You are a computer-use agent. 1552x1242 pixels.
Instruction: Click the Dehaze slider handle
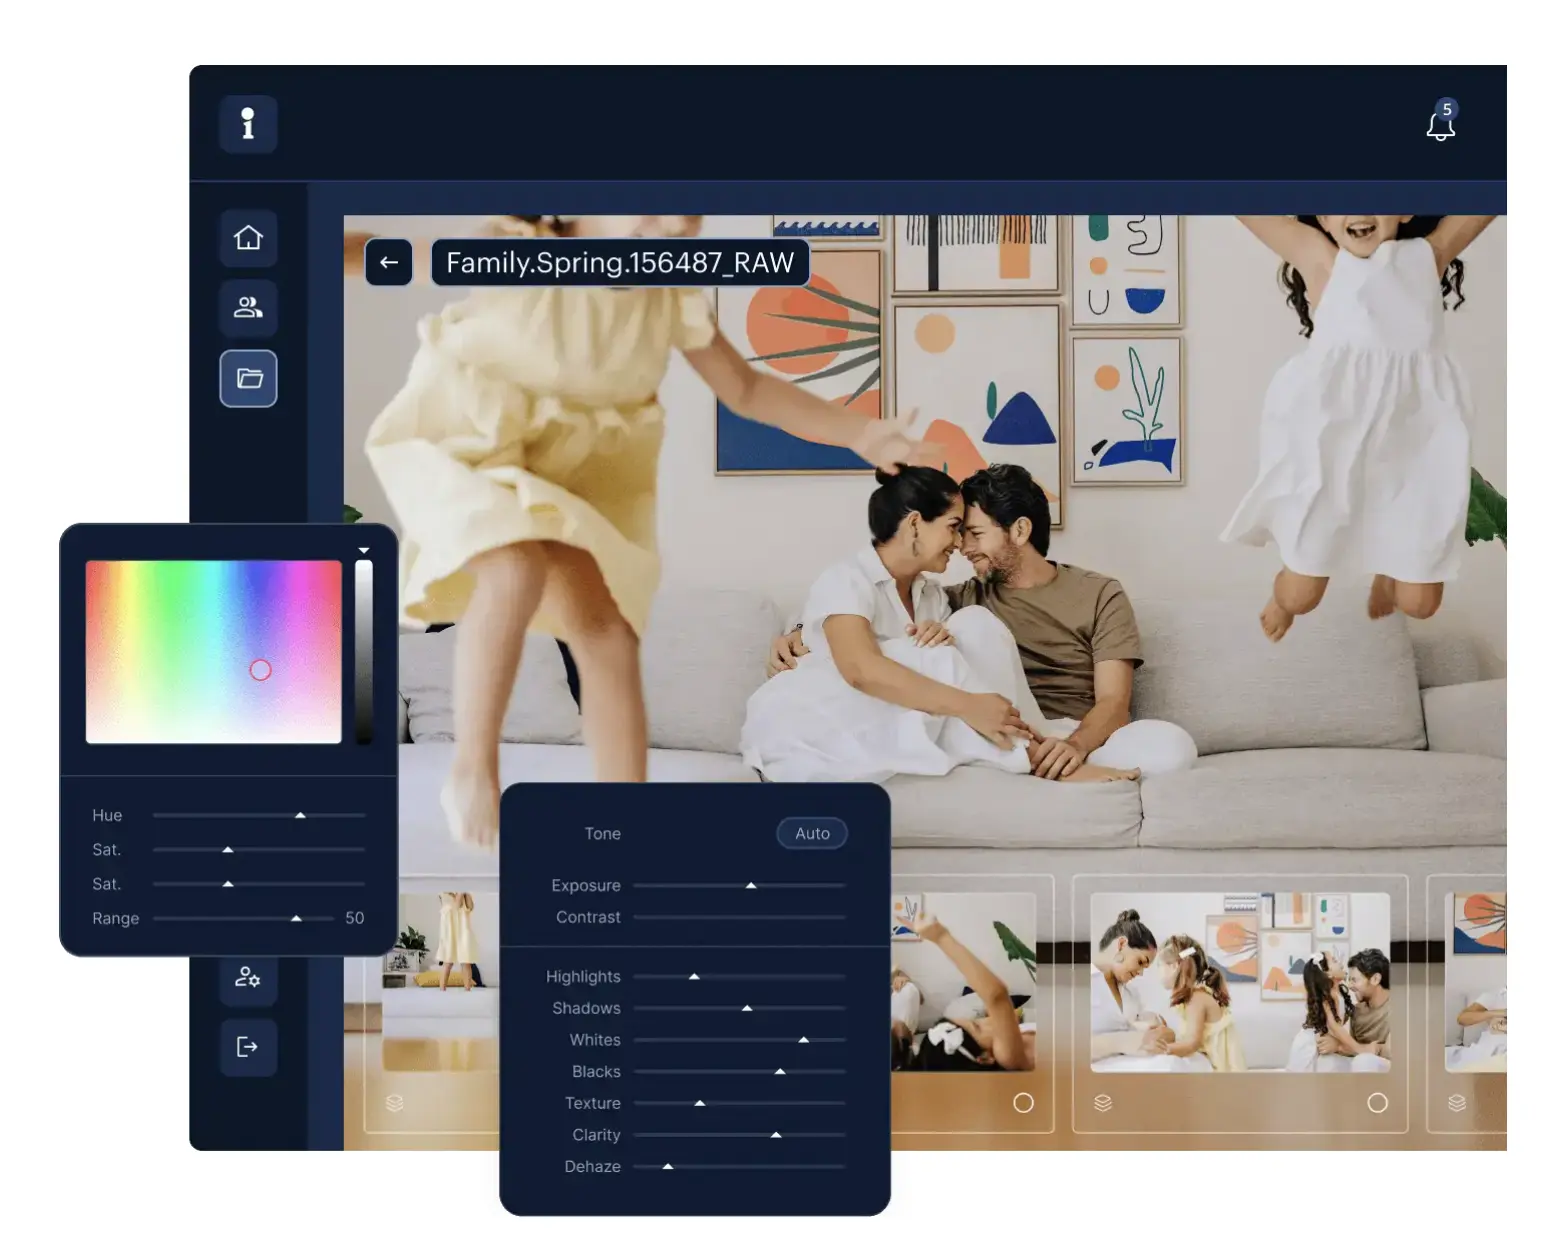668,1166
